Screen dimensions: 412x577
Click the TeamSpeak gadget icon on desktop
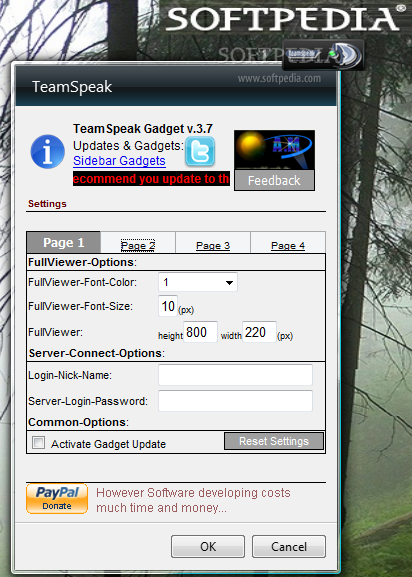click(324, 54)
